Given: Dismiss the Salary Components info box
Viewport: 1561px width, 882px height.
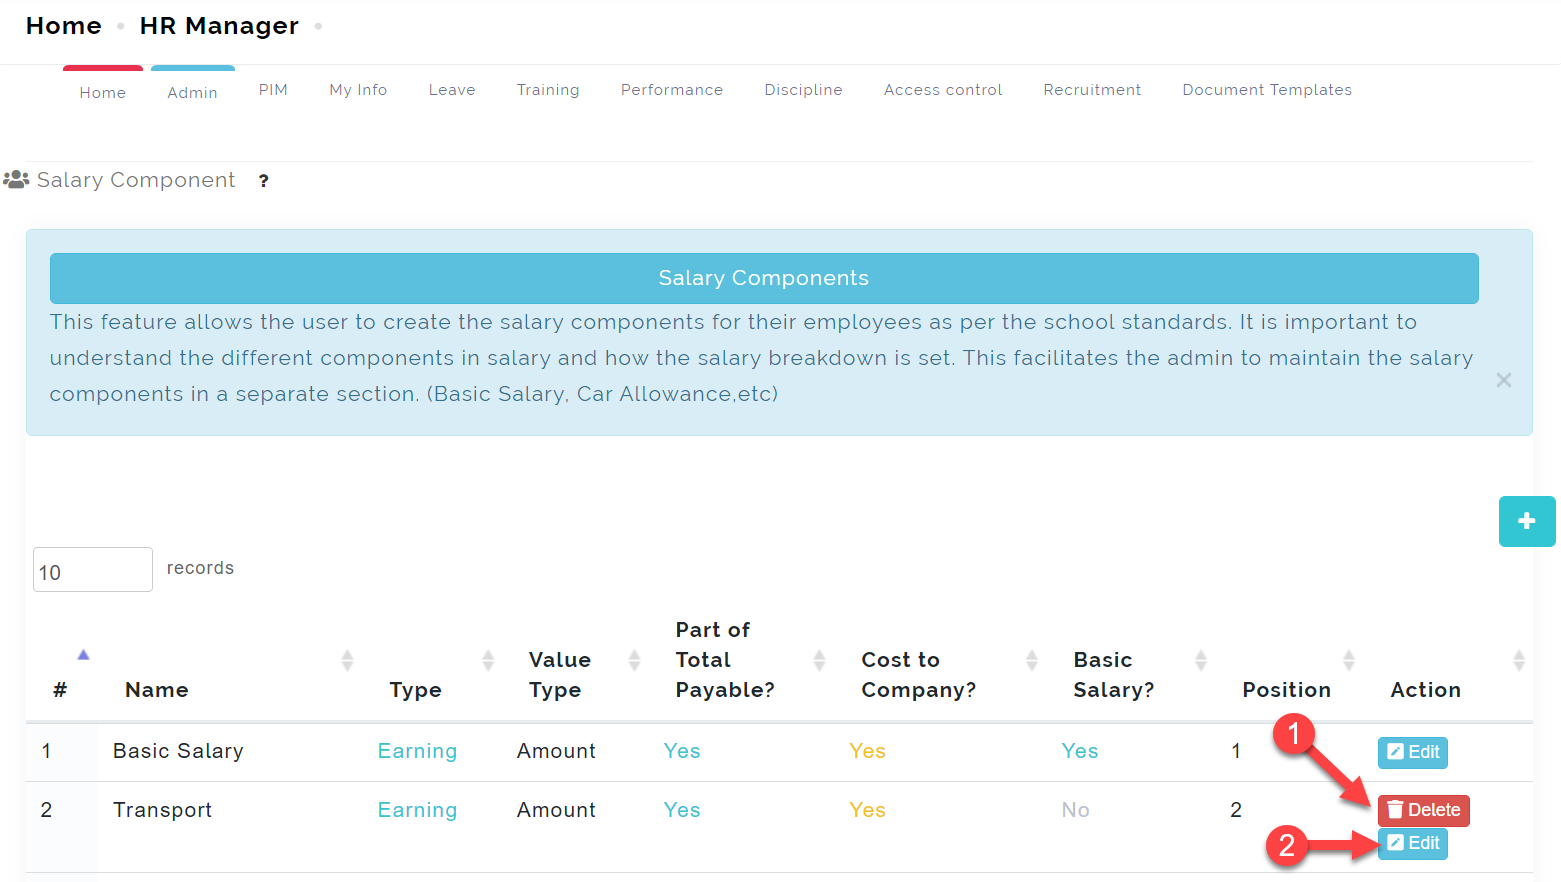Looking at the screenshot, I should (x=1503, y=380).
